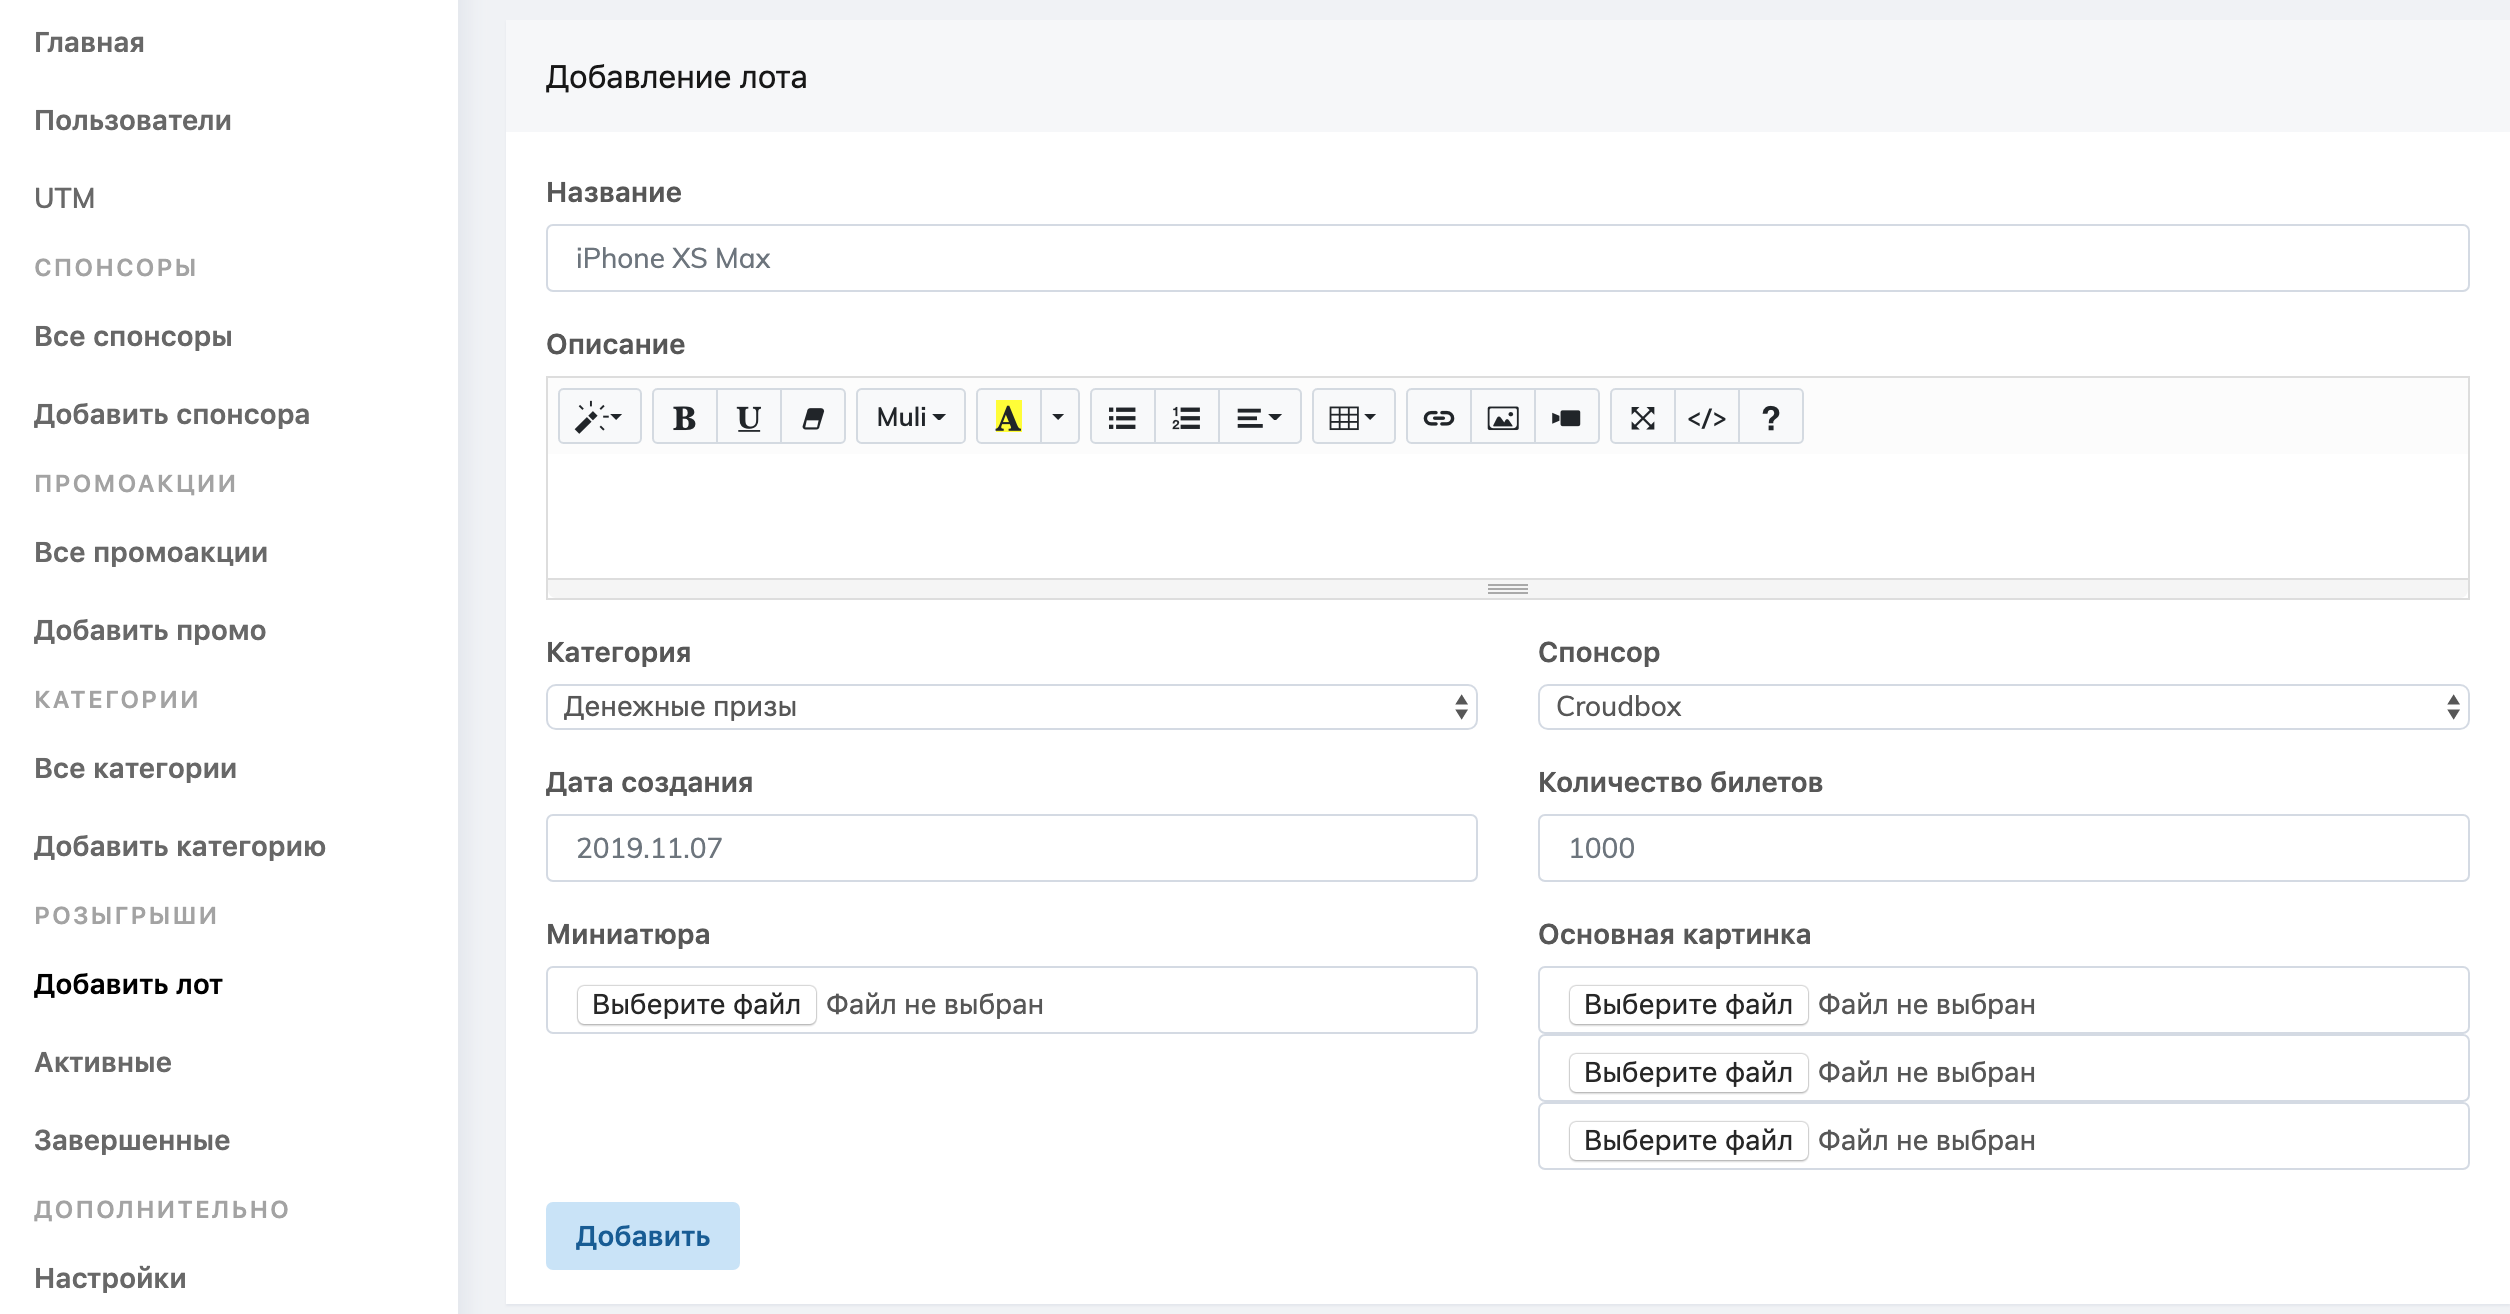Expand the Категория select box
Screen dimensions: 2510x1314
(x=1011, y=707)
